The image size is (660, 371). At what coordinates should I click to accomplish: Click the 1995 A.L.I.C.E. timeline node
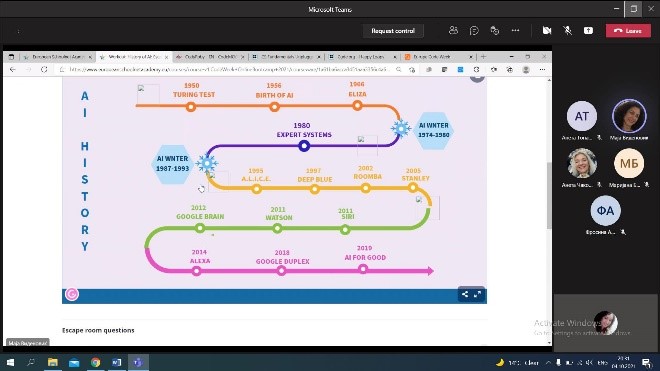point(256,189)
